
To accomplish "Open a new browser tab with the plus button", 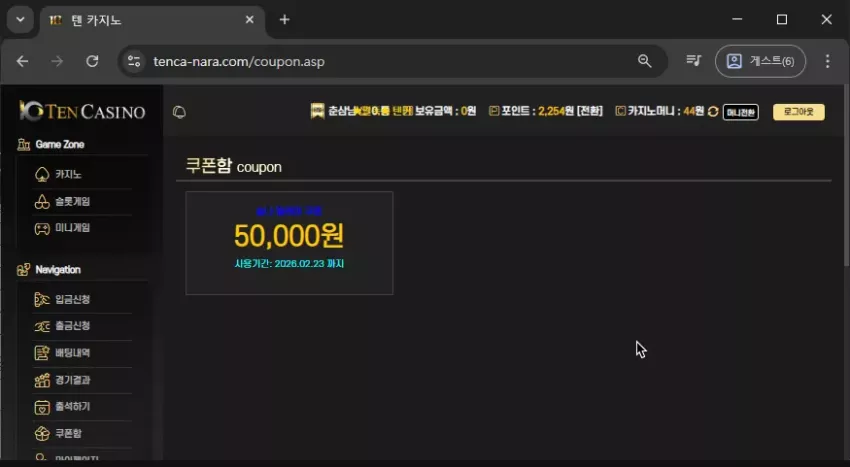I will tap(284, 20).
